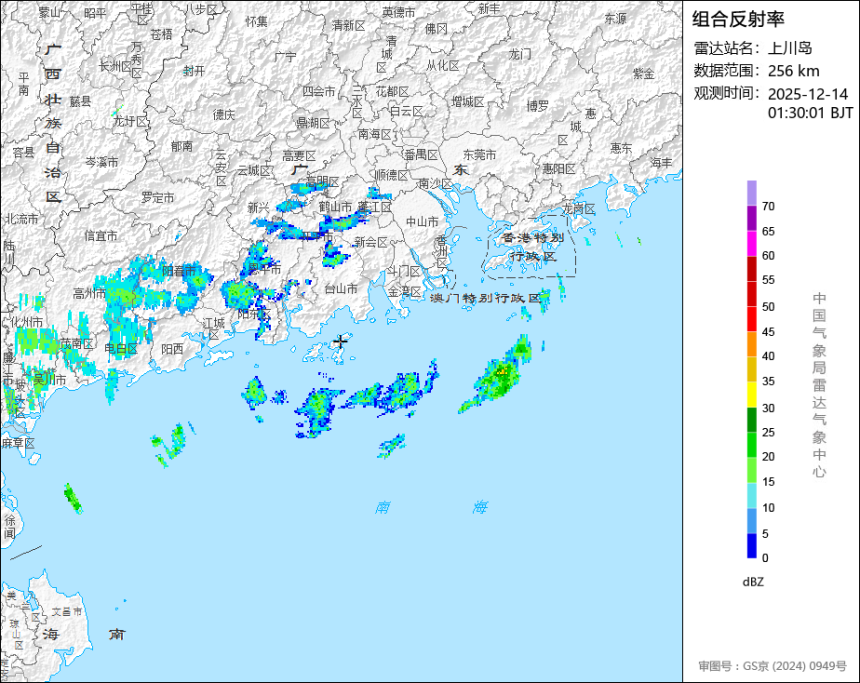Select the purple 65–70 dBZ legend color
This screenshot has height=683, width=860.
click(751, 218)
